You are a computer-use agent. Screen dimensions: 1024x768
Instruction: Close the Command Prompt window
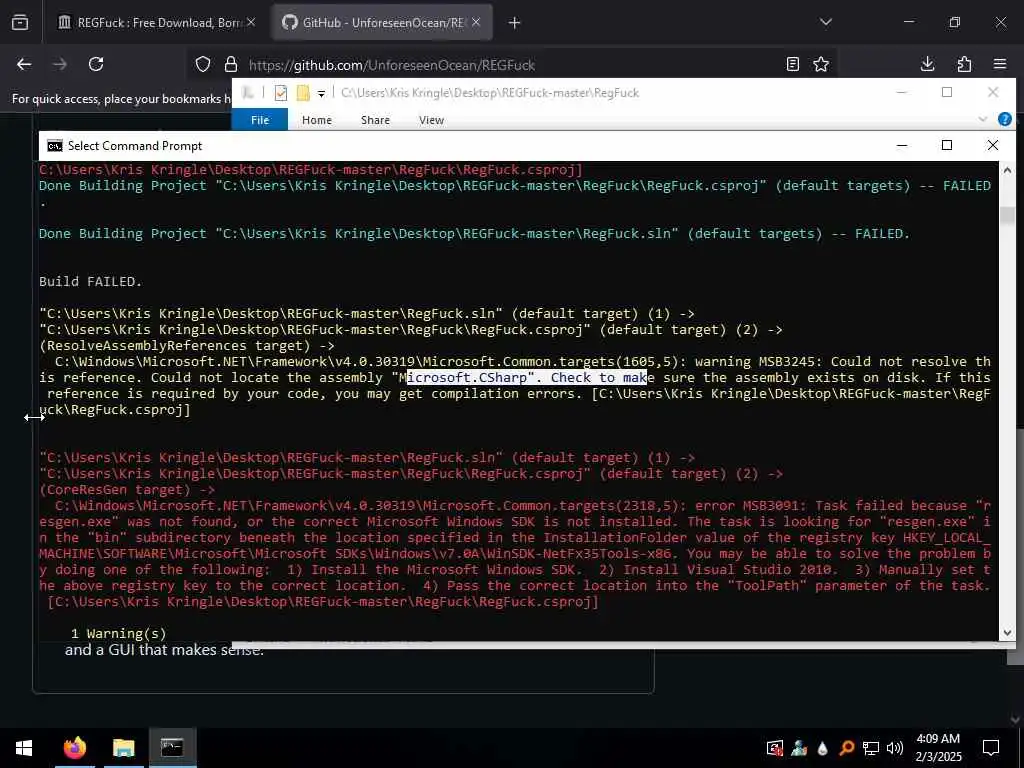993,146
